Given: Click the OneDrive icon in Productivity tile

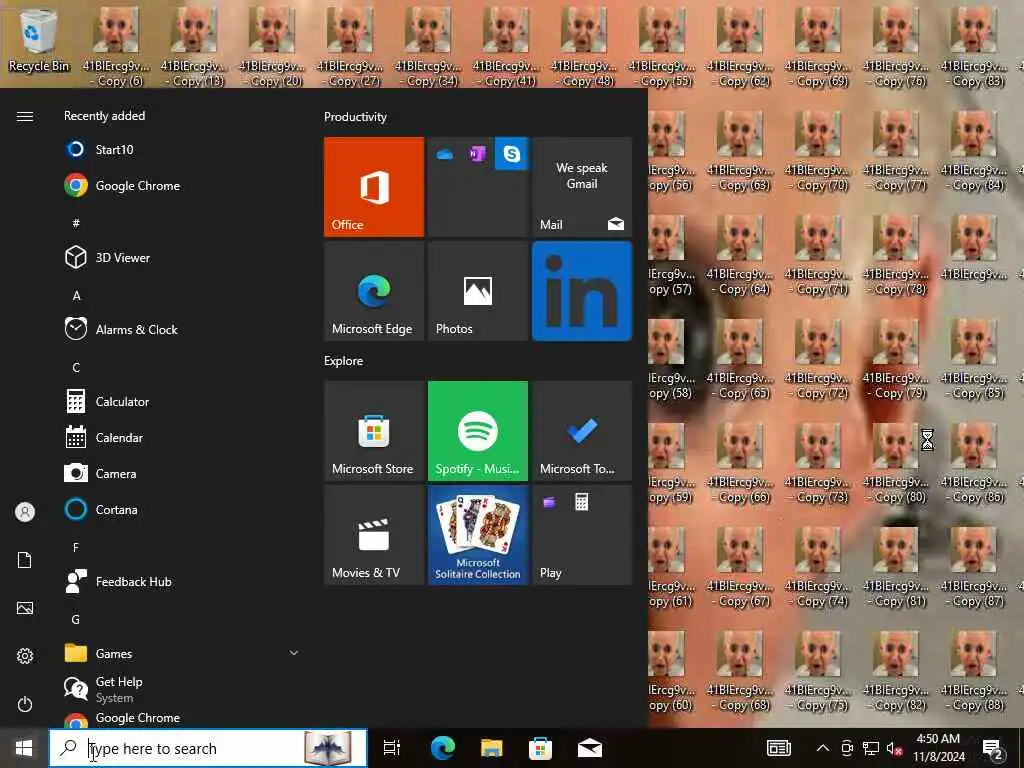Looking at the screenshot, I should pos(445,154).
